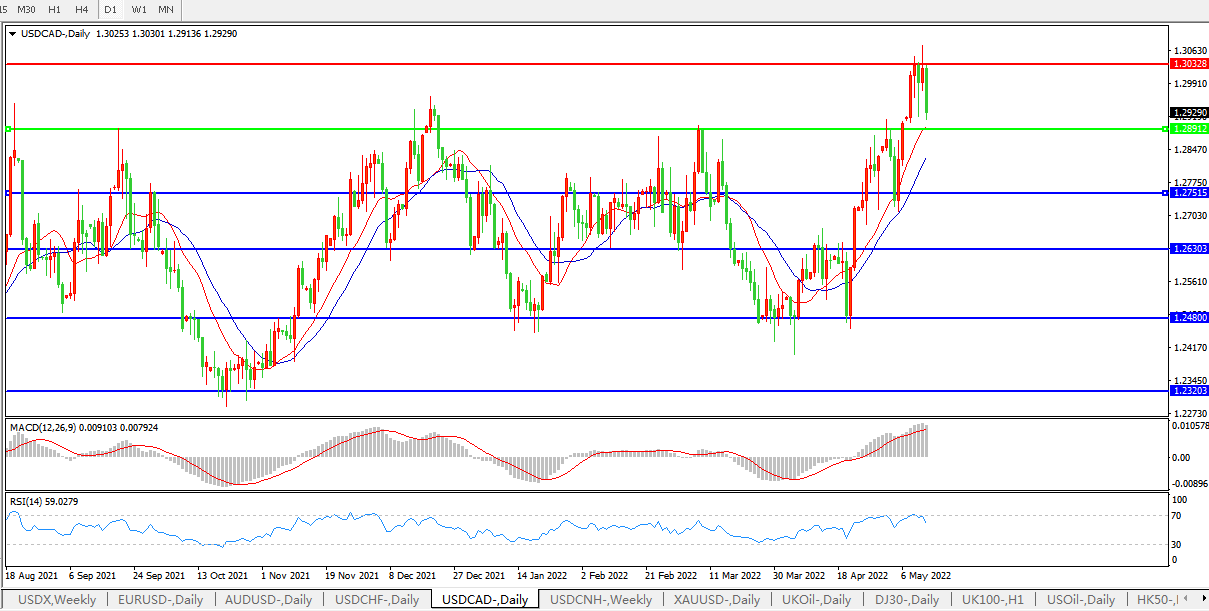
Task: Show the USDCNH-,Weekly chart
Action: coord(601,600)
